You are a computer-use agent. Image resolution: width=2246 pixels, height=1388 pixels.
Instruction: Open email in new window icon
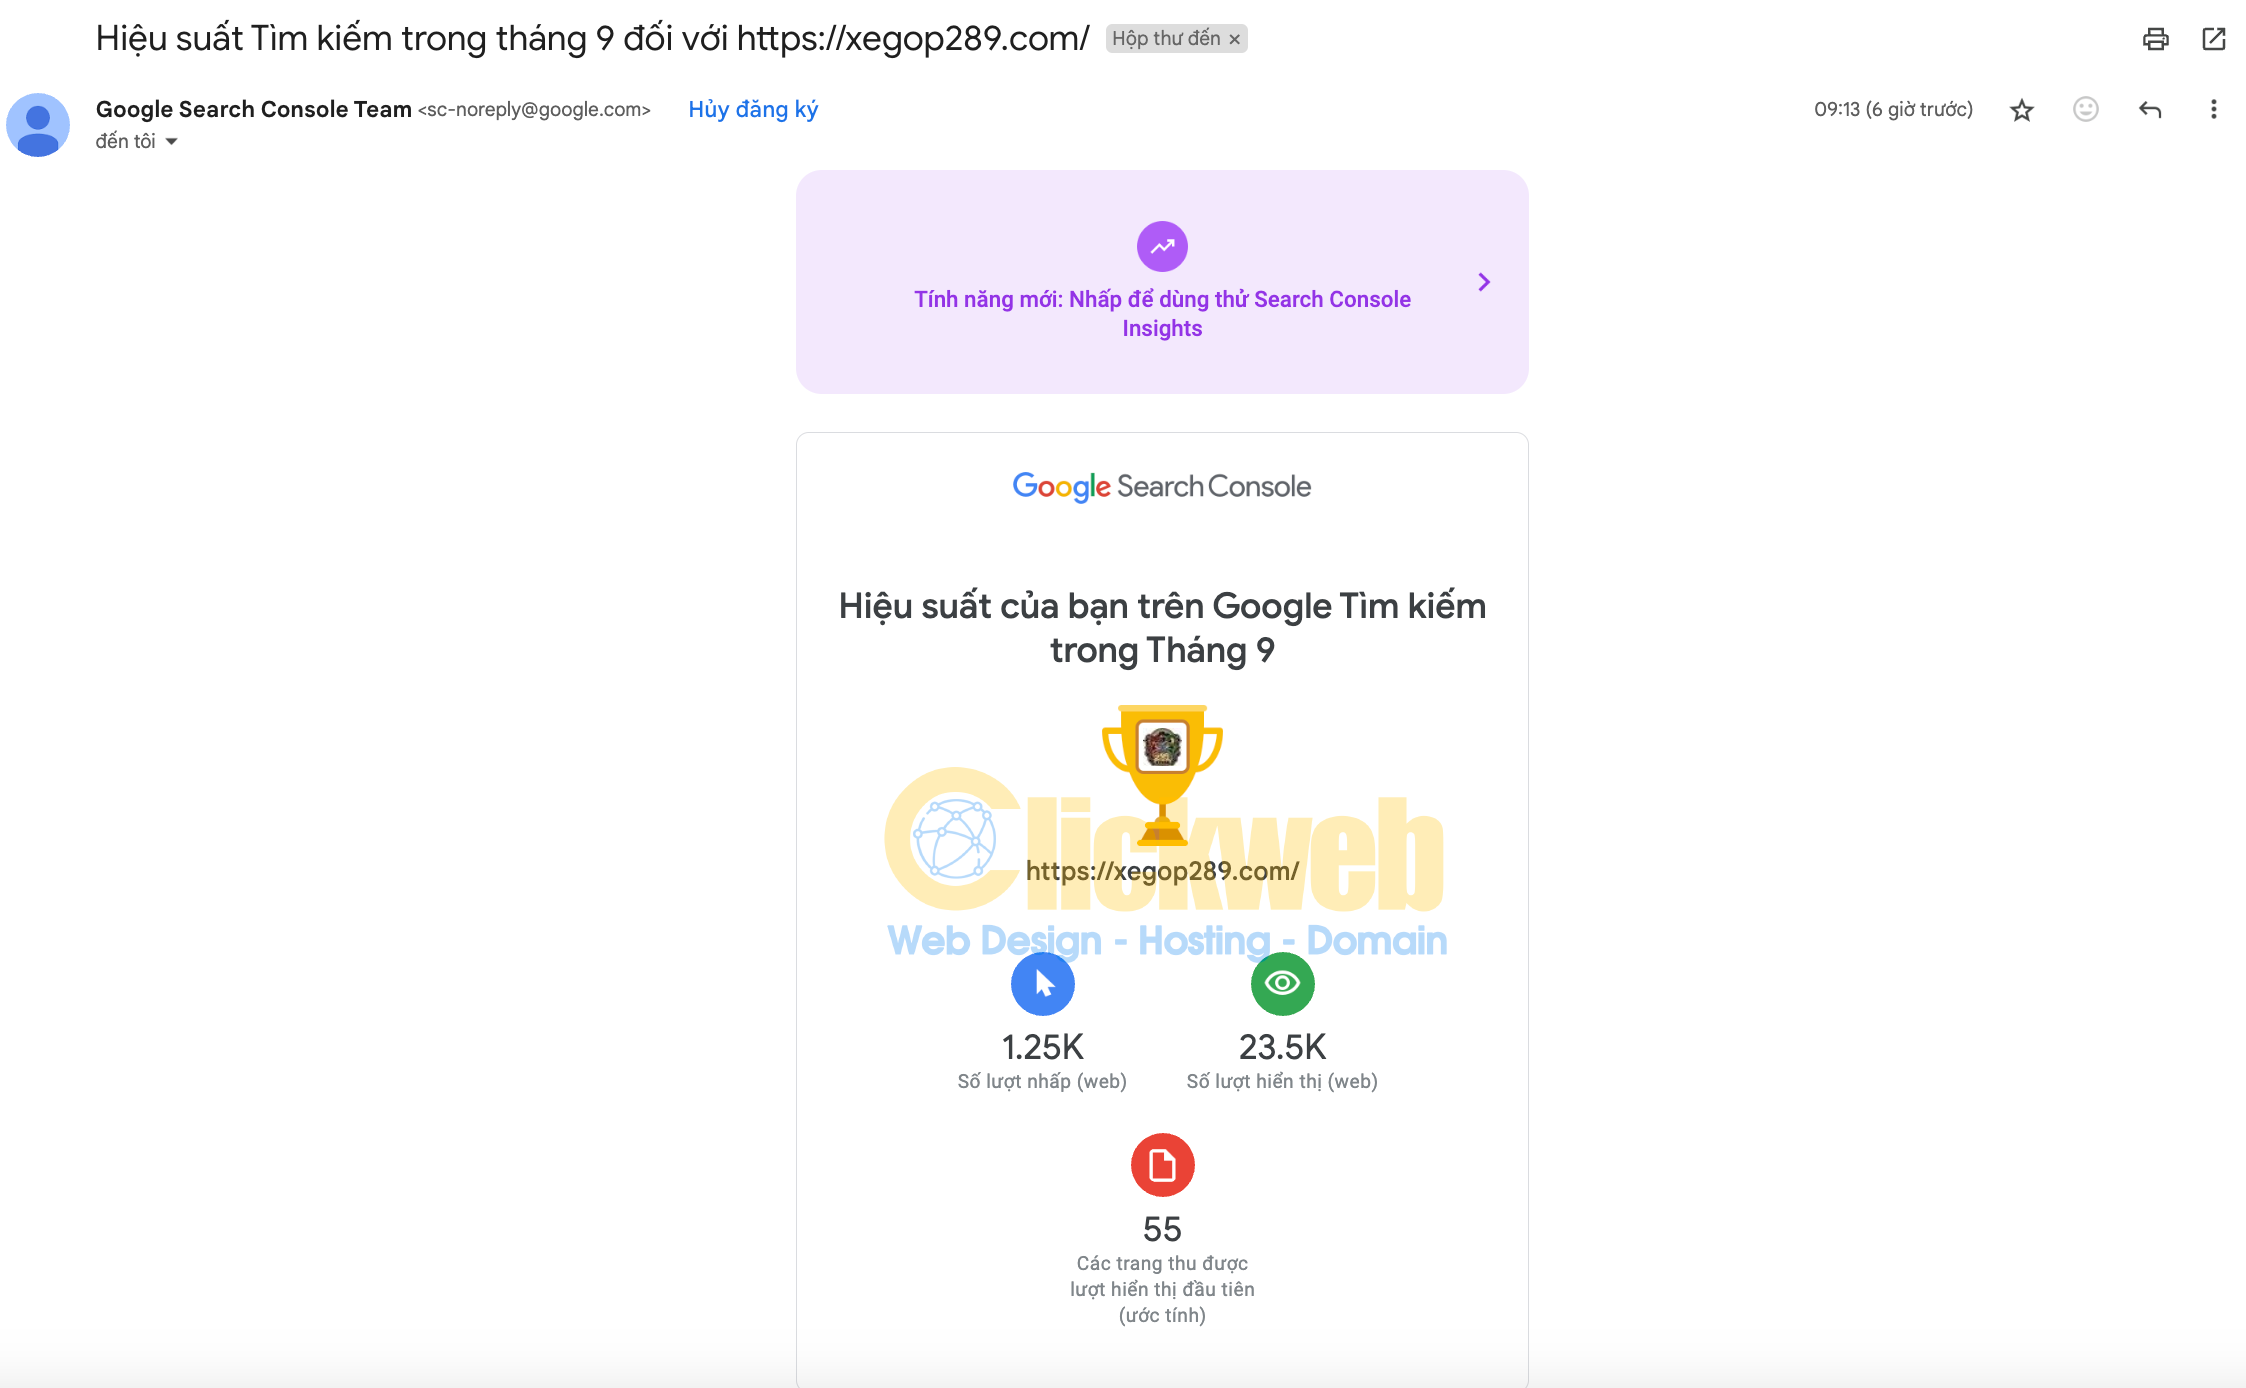click(2214, 39)
